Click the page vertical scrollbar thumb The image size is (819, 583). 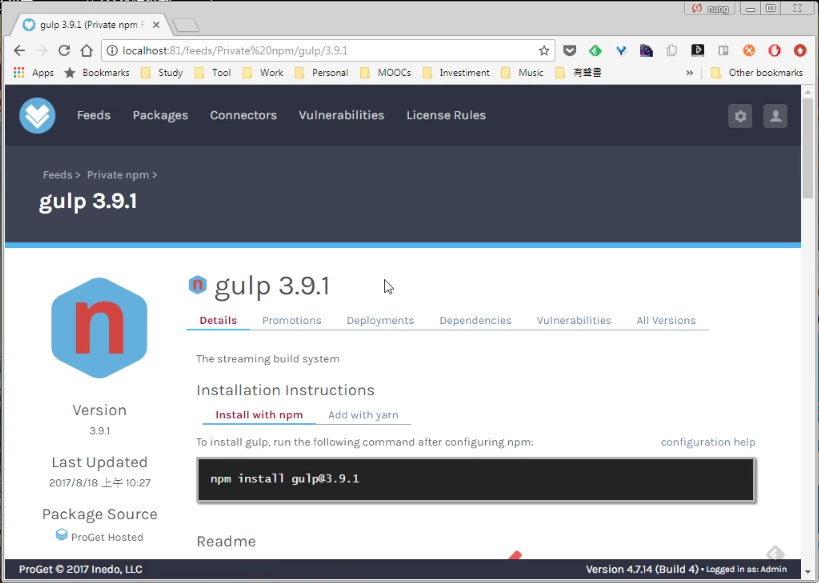[808, 148]
